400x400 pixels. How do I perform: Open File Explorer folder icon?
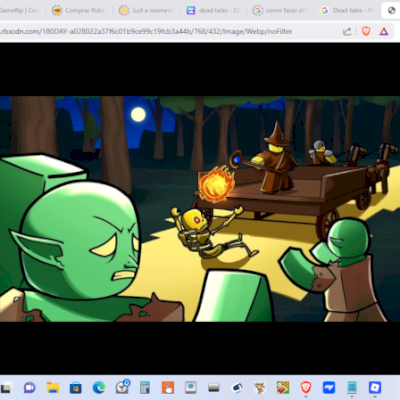click(x=53, y=387)
